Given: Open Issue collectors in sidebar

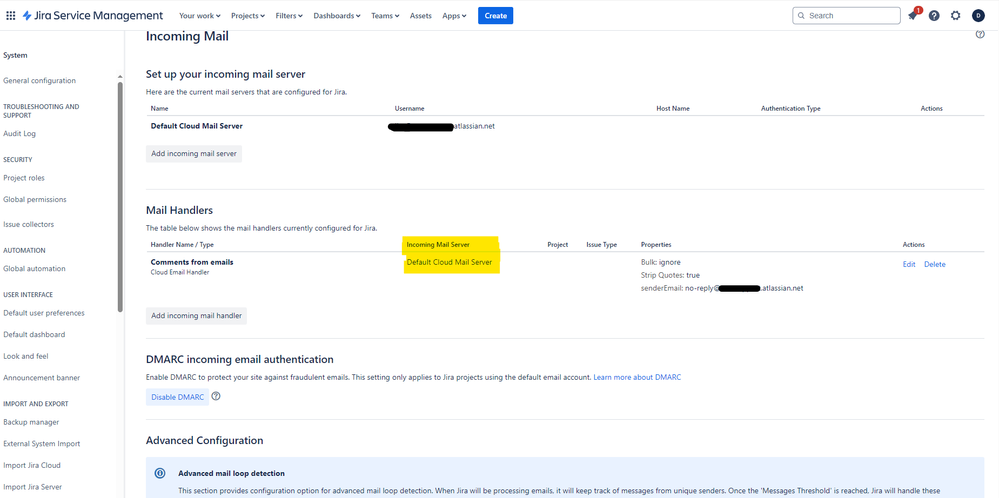Looking at the screenshot, I should [29, 225].
